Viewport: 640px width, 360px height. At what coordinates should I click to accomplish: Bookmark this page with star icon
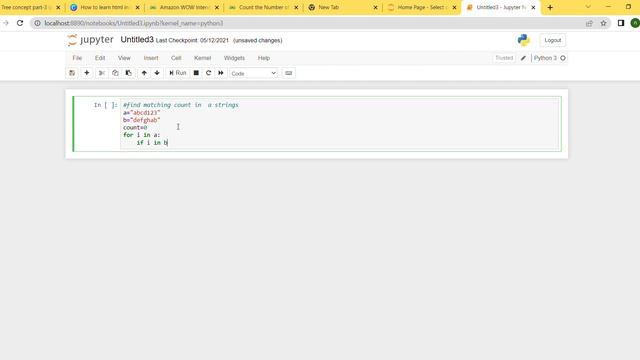coord(603,23)
